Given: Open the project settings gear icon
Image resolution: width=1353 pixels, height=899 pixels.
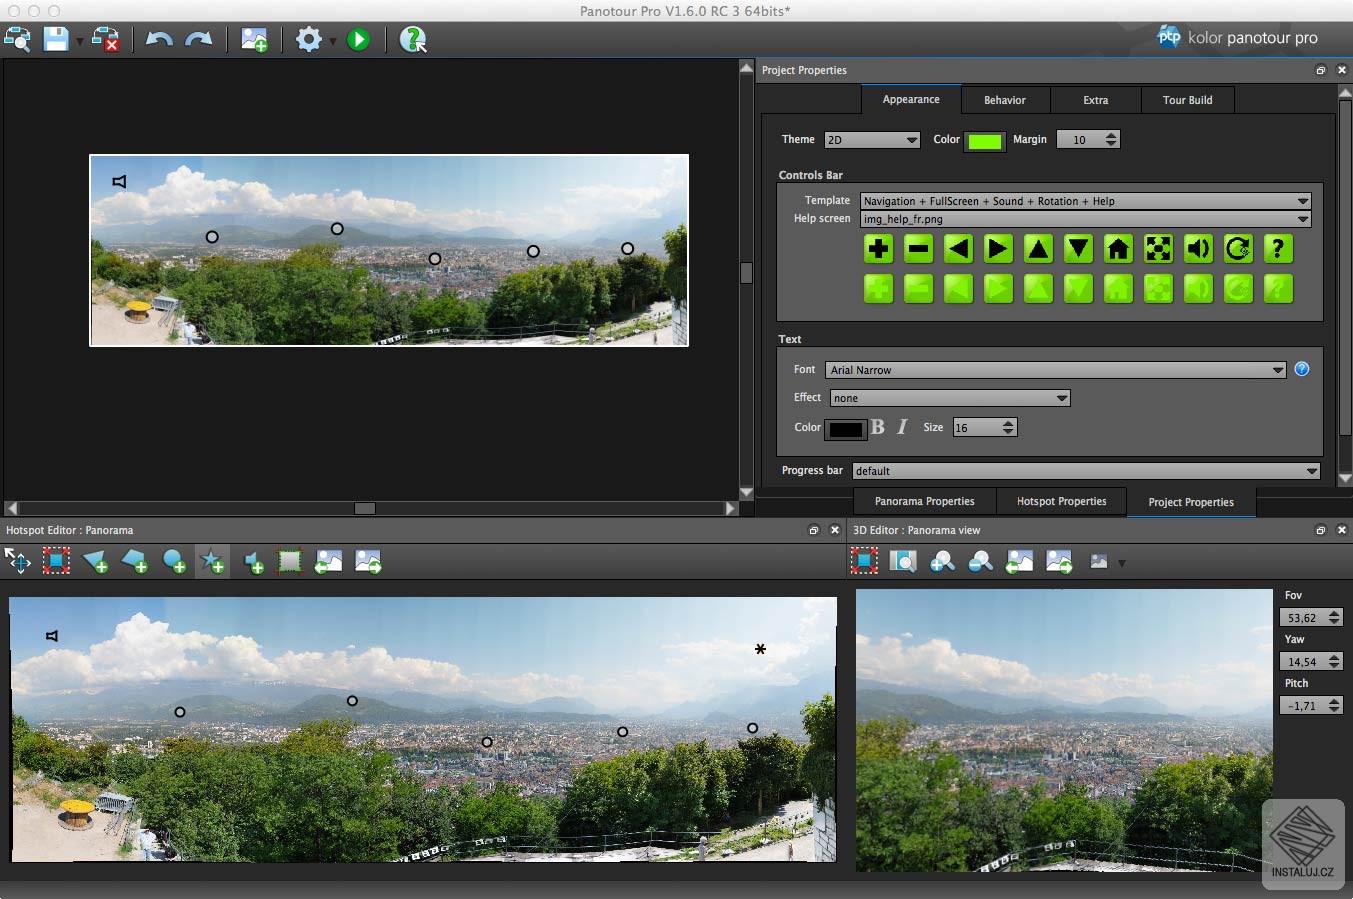Looking at the screenshot, I should [x=307, y=39].
